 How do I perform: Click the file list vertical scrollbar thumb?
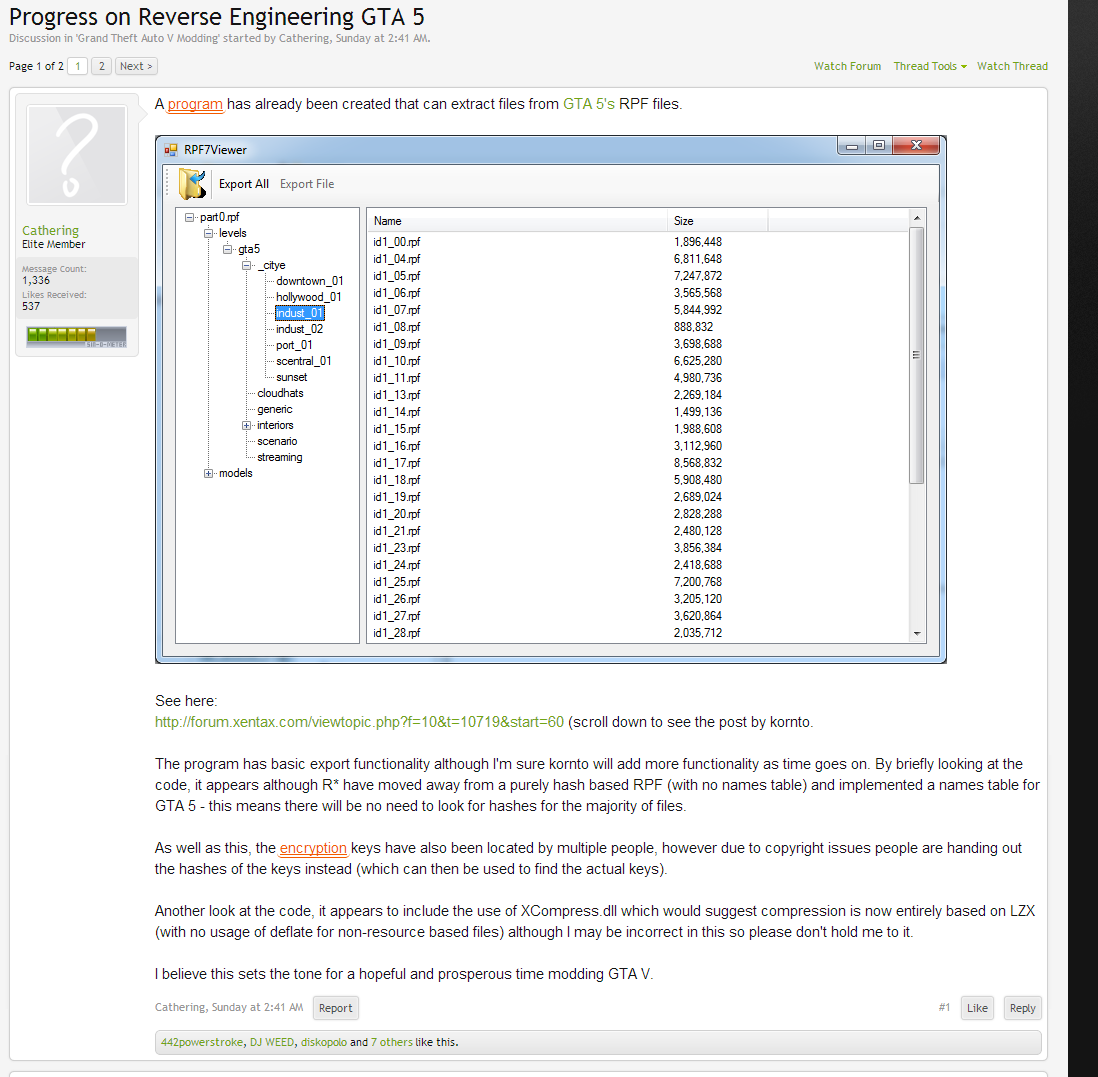pyautogui.click(x=917, y=355)
